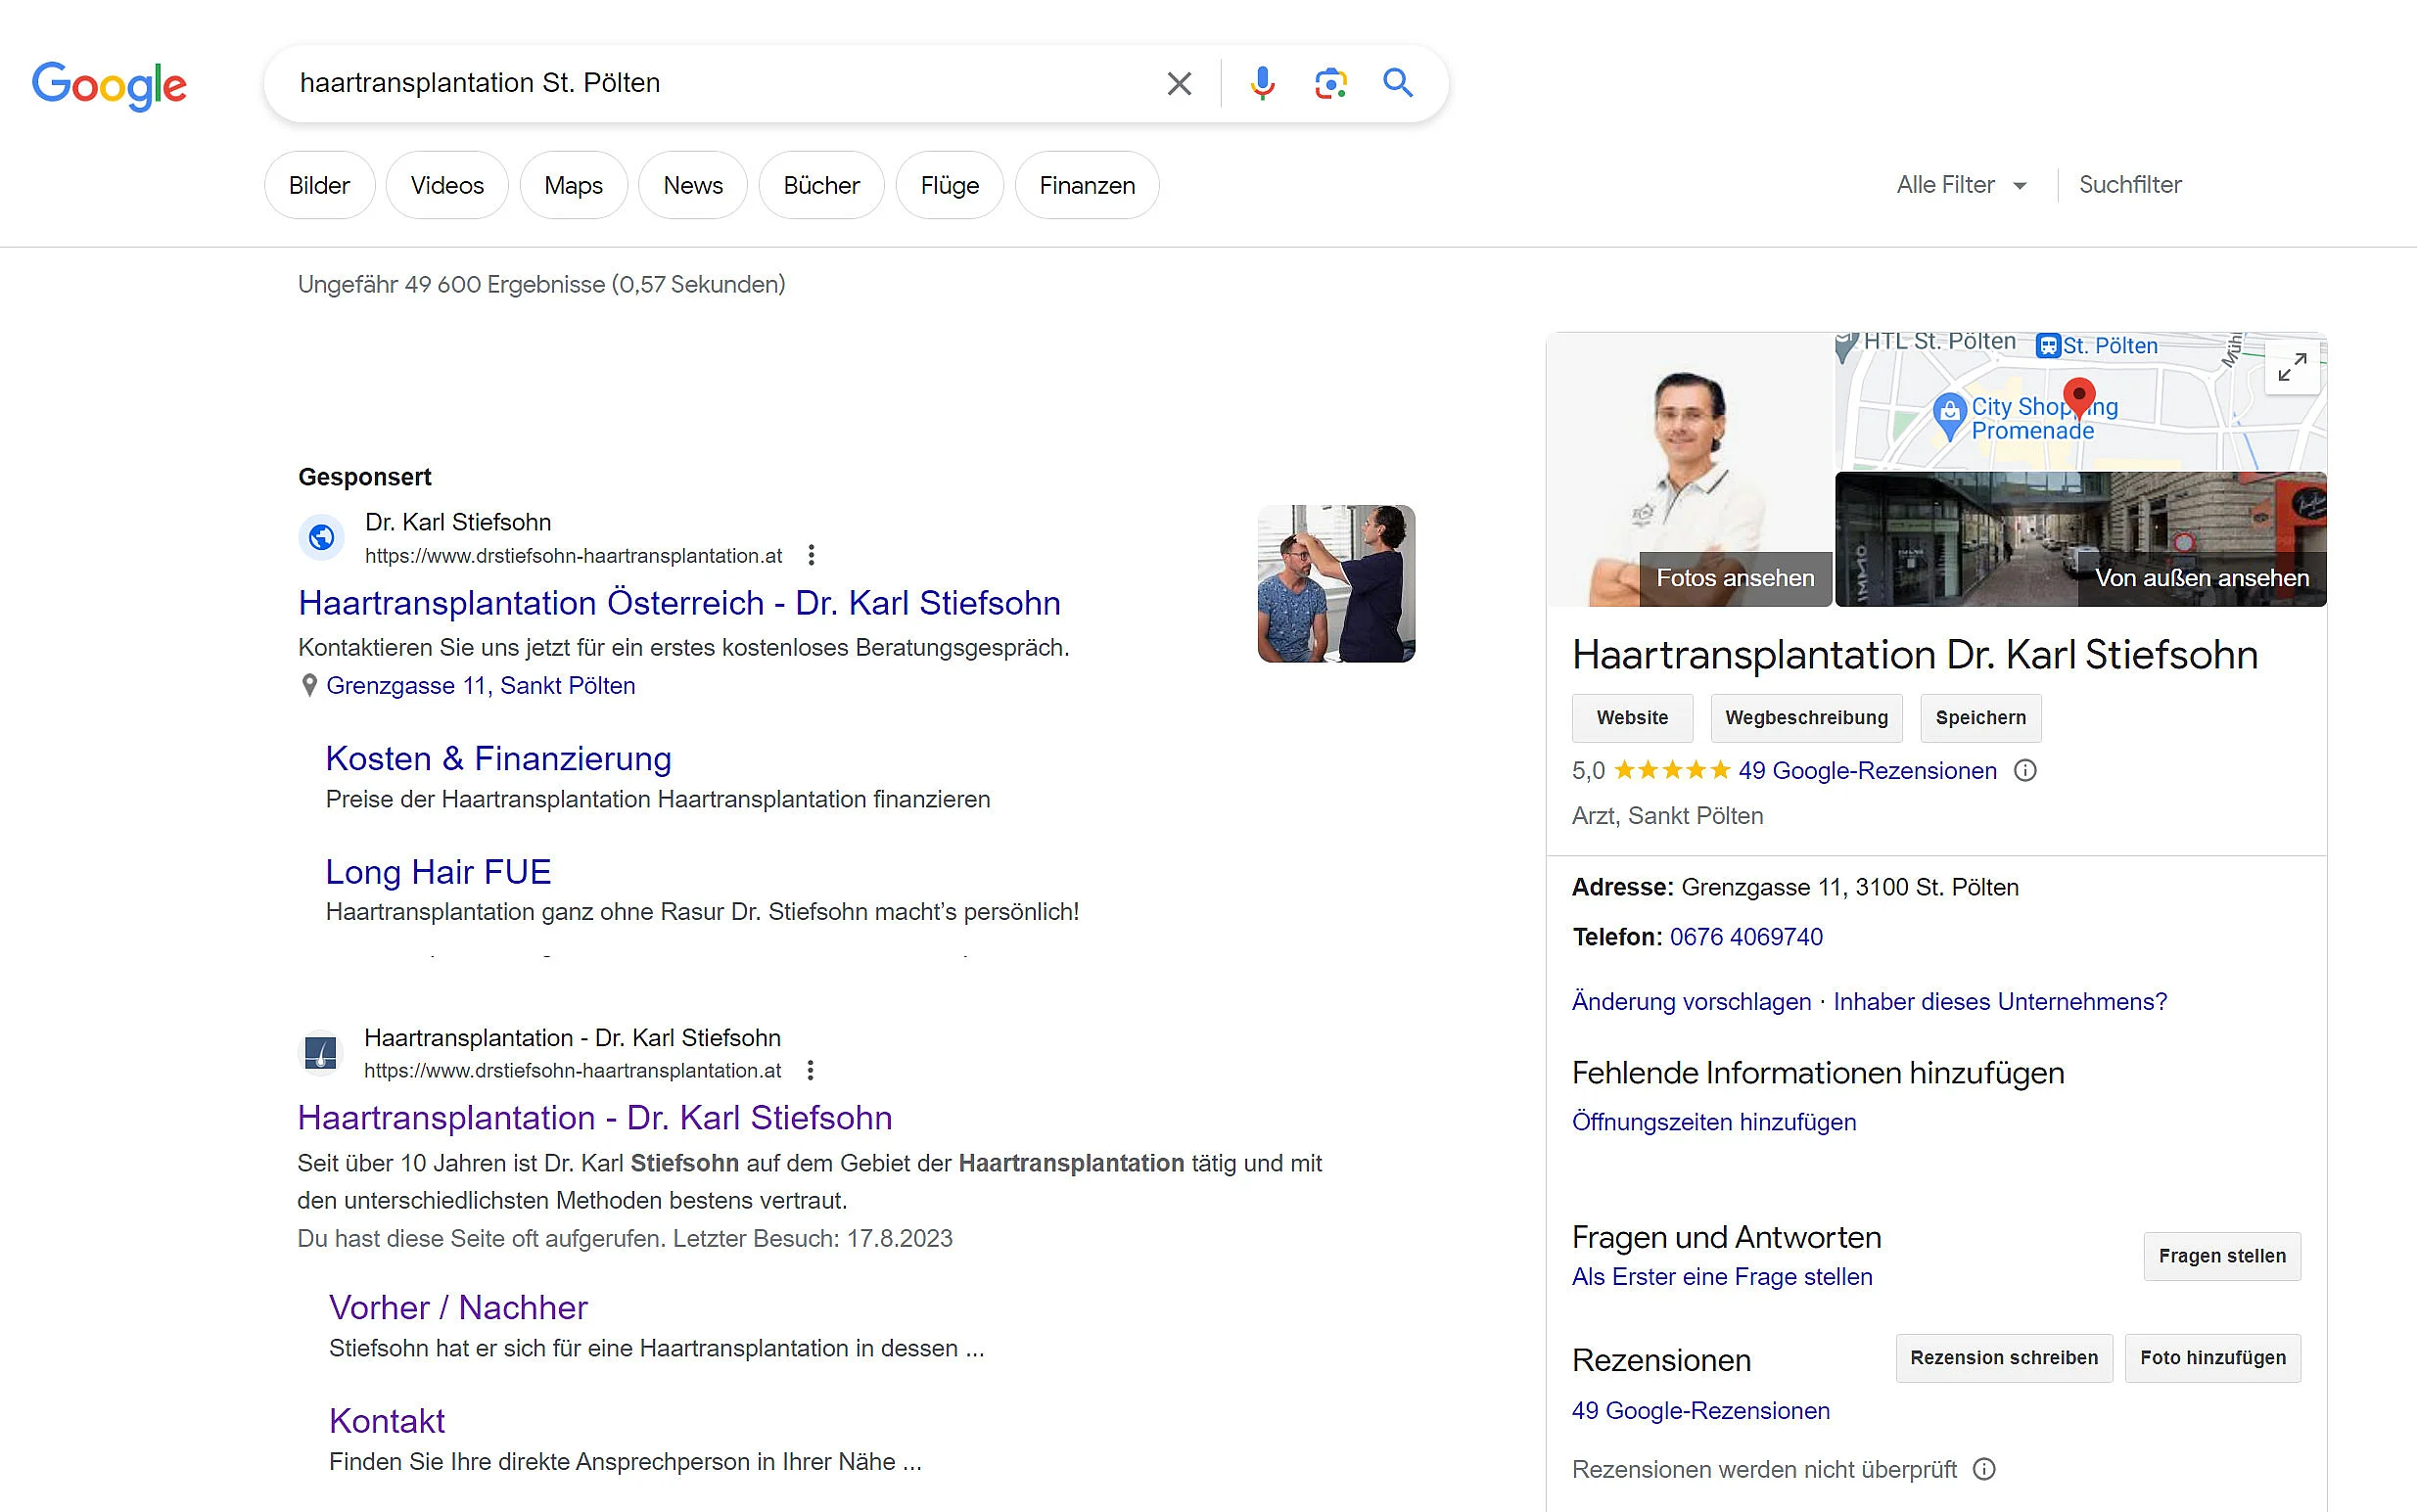Click address text Grenzgasse 11, 3100 St. Pölten

[x=1850, y=887]
